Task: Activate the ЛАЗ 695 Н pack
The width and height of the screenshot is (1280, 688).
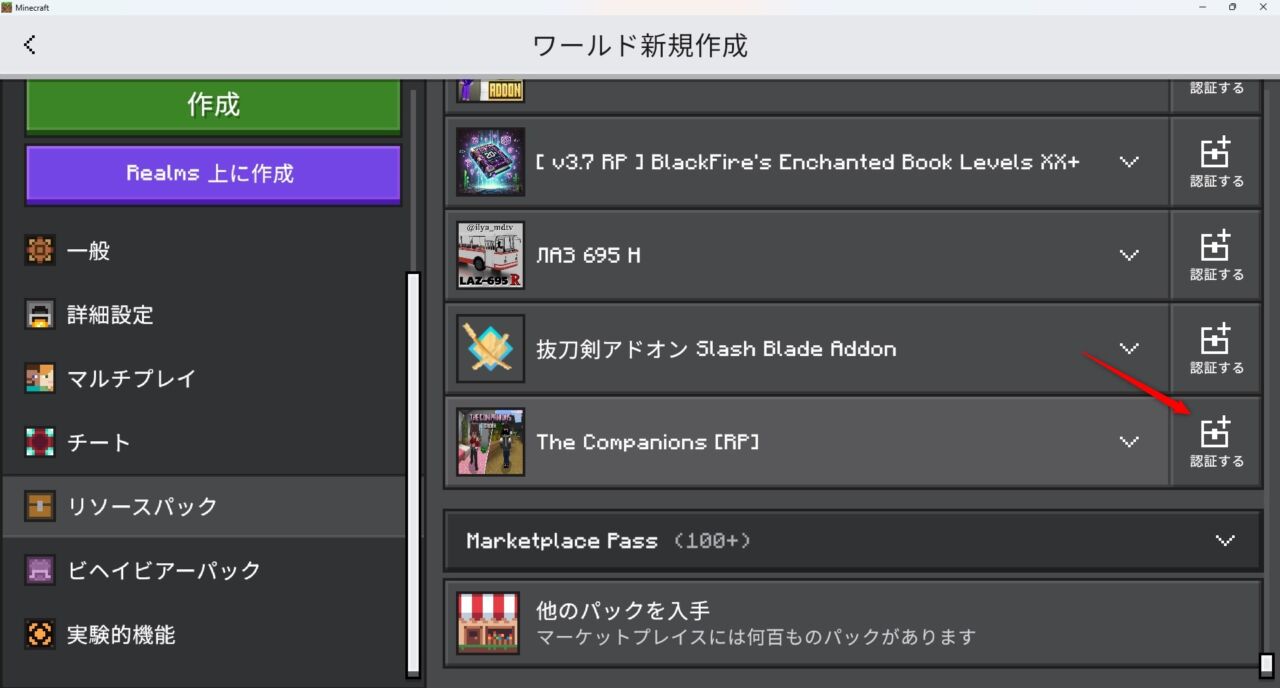Action: 1216,255
